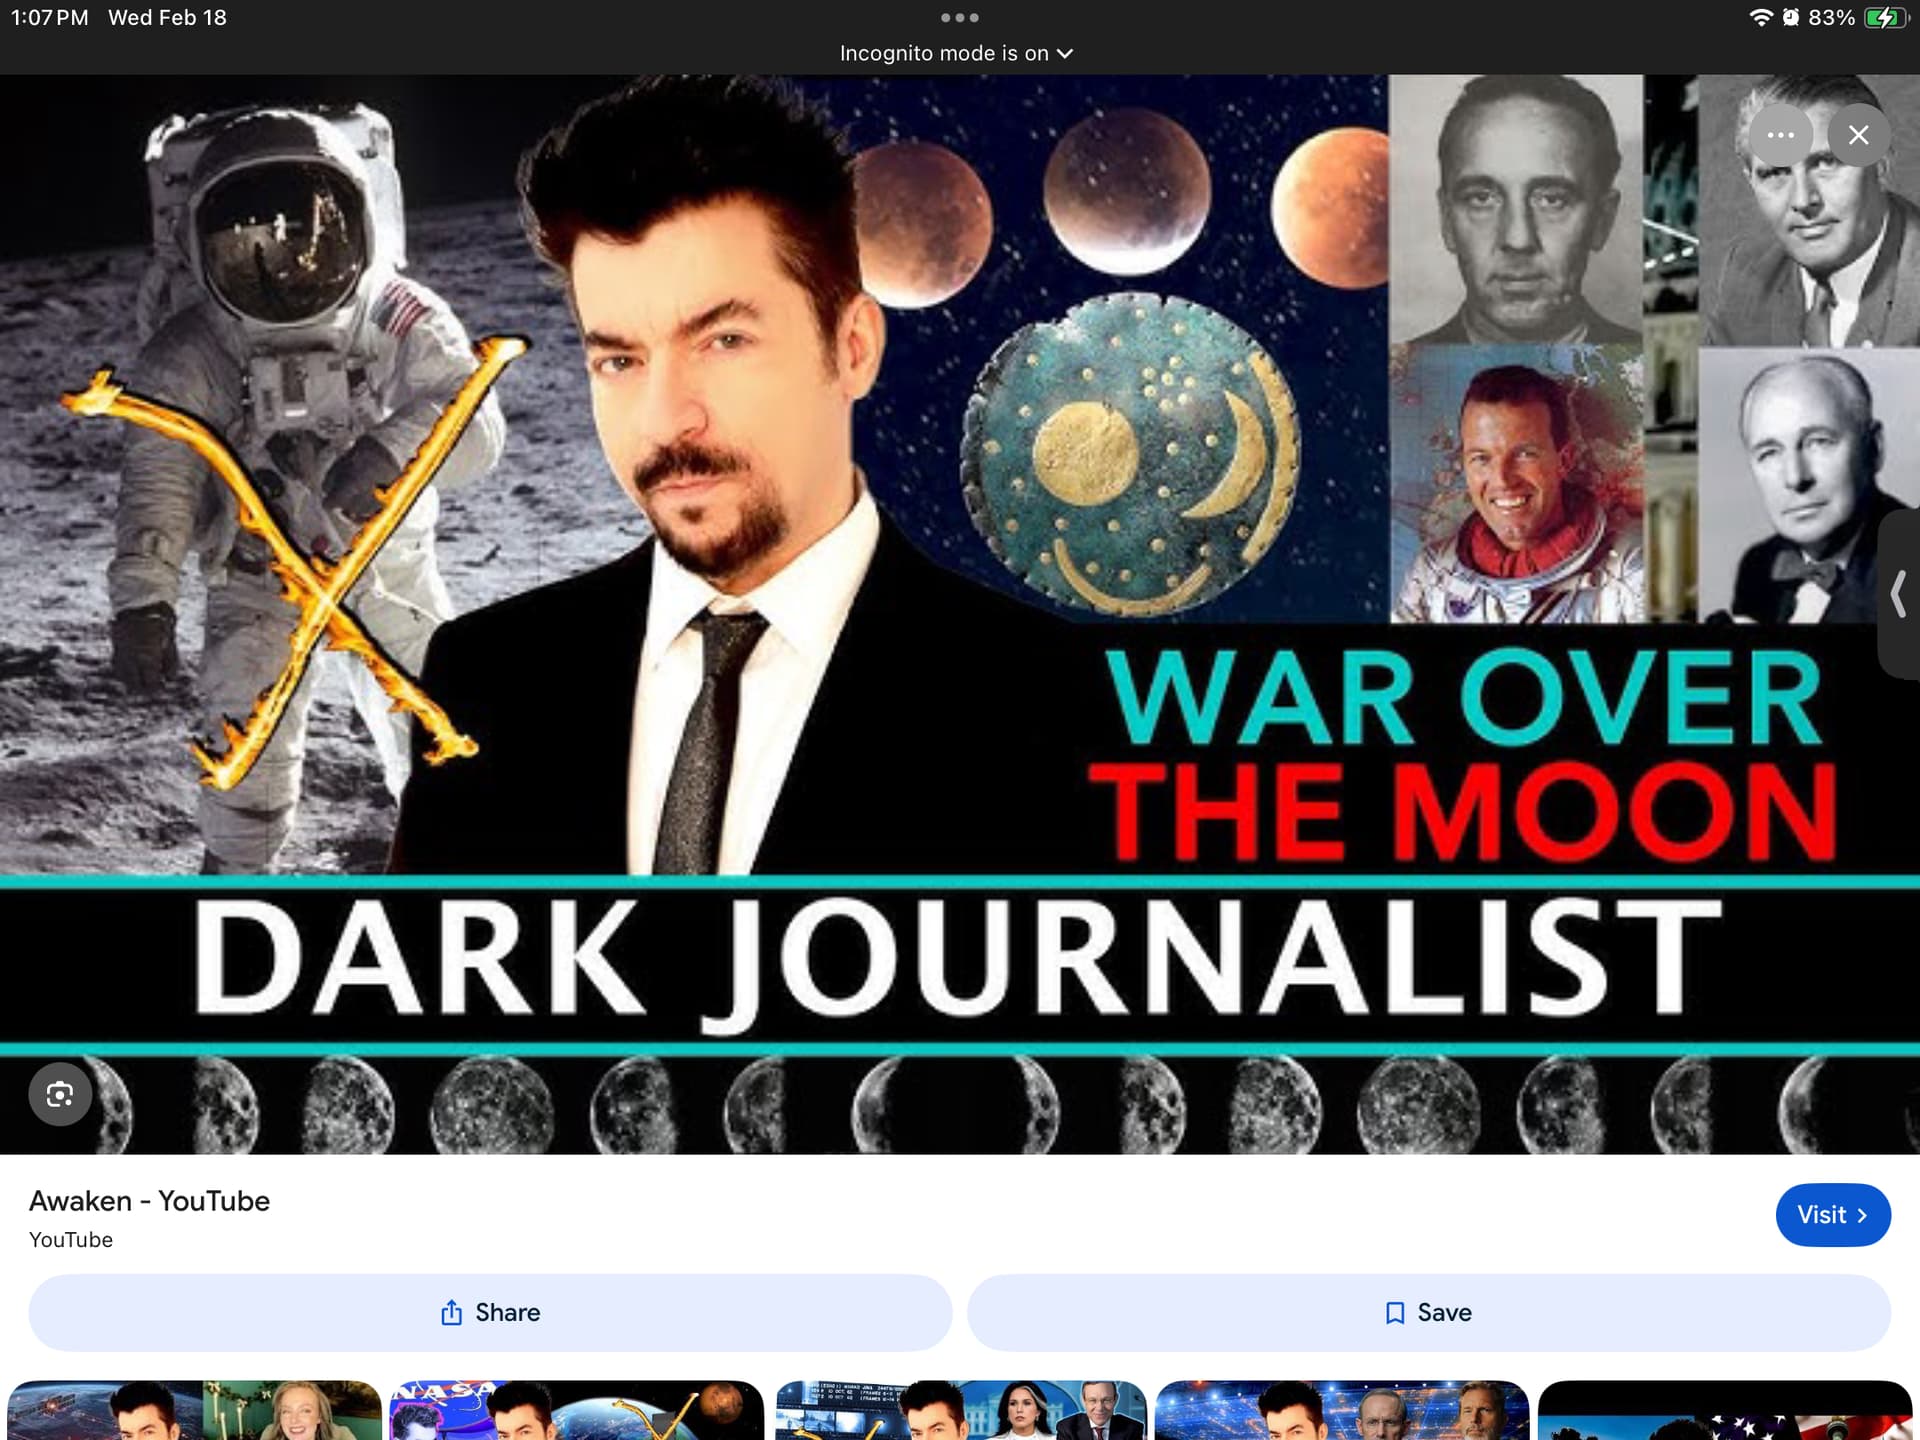Open the side panel handle arrow

coord(1898,594)
